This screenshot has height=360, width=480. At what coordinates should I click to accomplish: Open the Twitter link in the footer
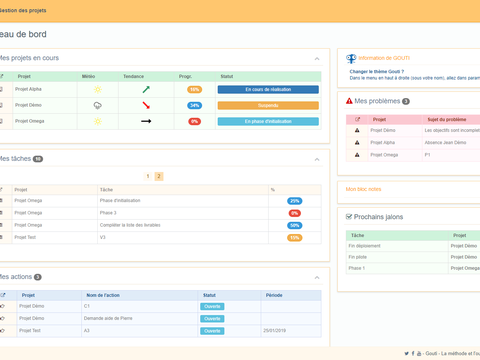click(x=406, y=353)
